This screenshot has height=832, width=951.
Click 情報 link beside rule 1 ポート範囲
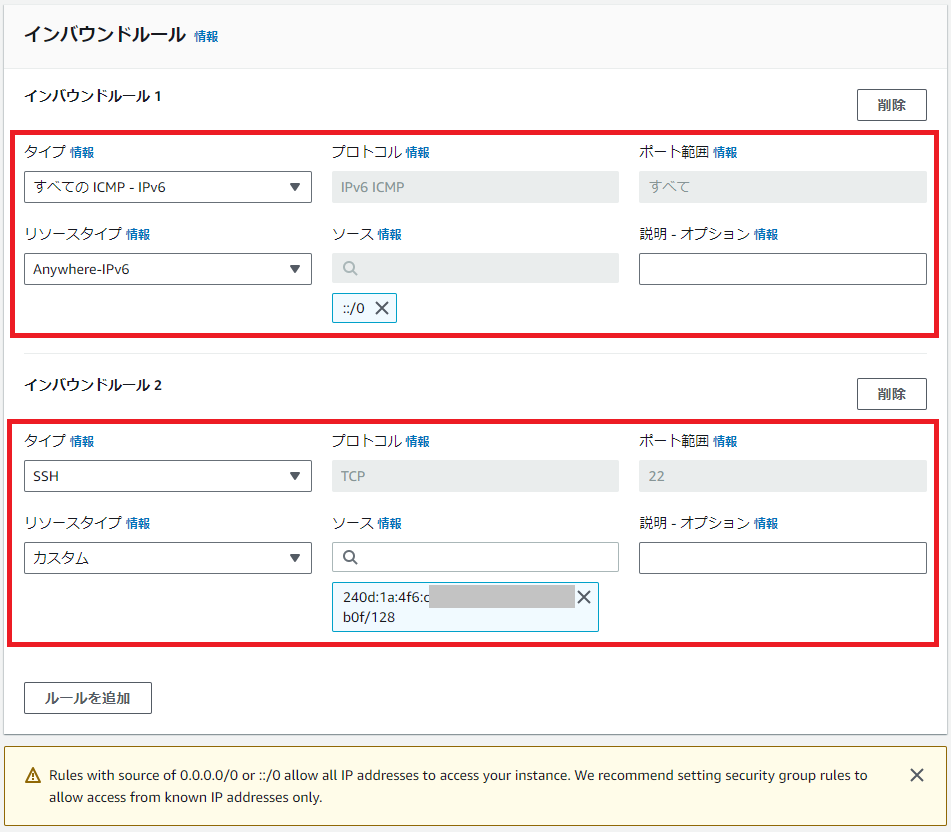[725, 153]
